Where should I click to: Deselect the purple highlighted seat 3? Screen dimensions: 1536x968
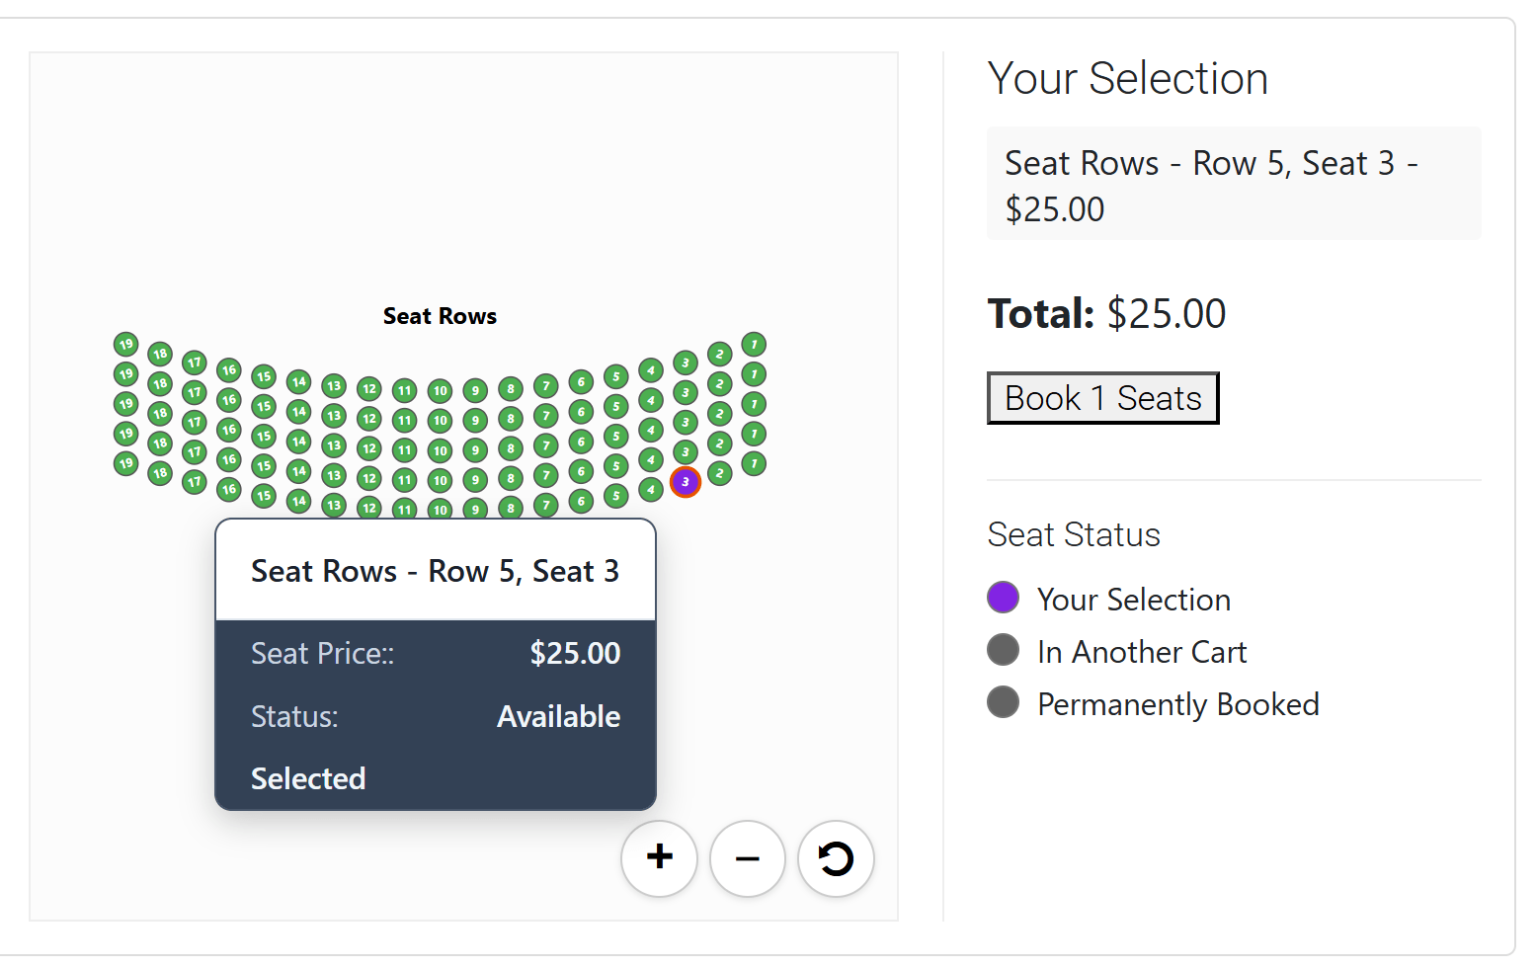click(686, 482)
